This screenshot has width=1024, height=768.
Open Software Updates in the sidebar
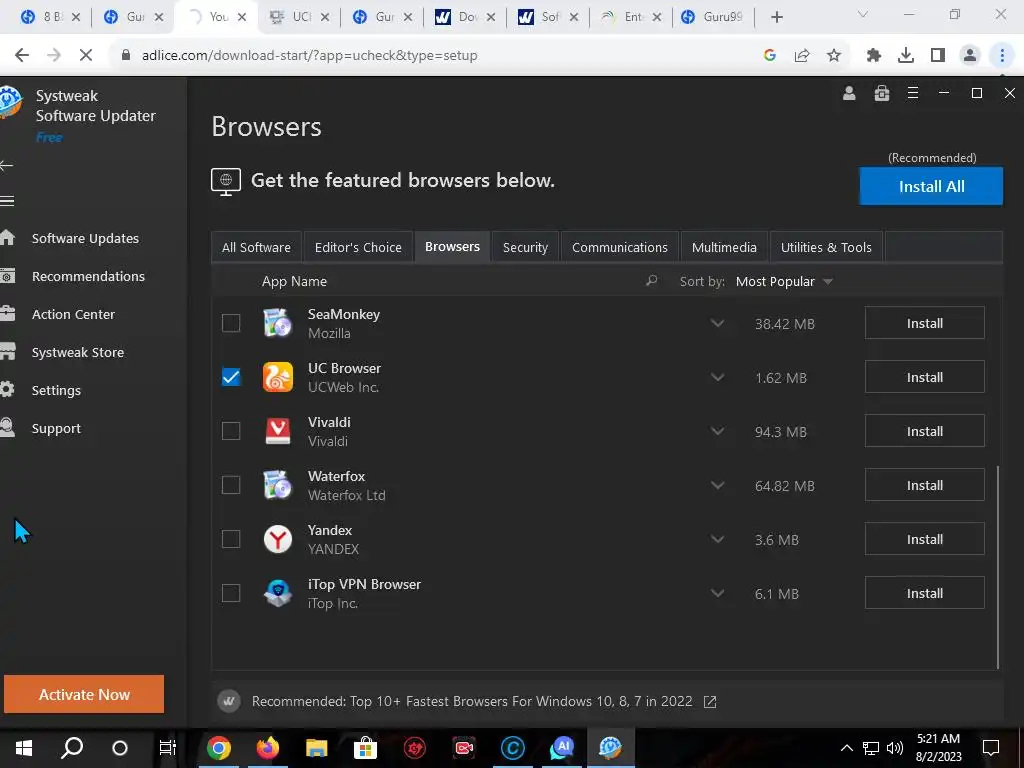85,238
